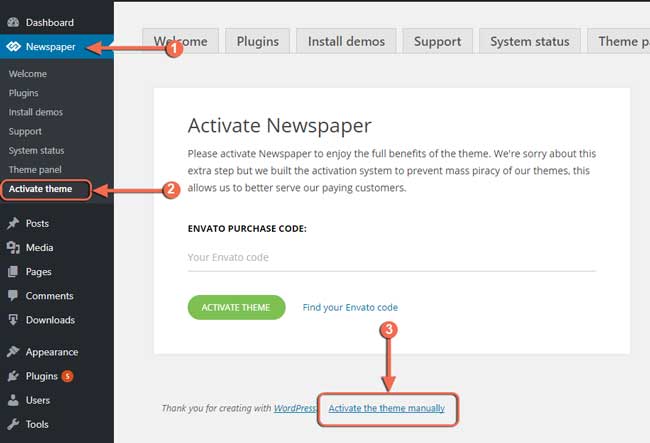Click the Plugins update count badge
Viewport: 650px width, 443px height.
tap(67, 376)
